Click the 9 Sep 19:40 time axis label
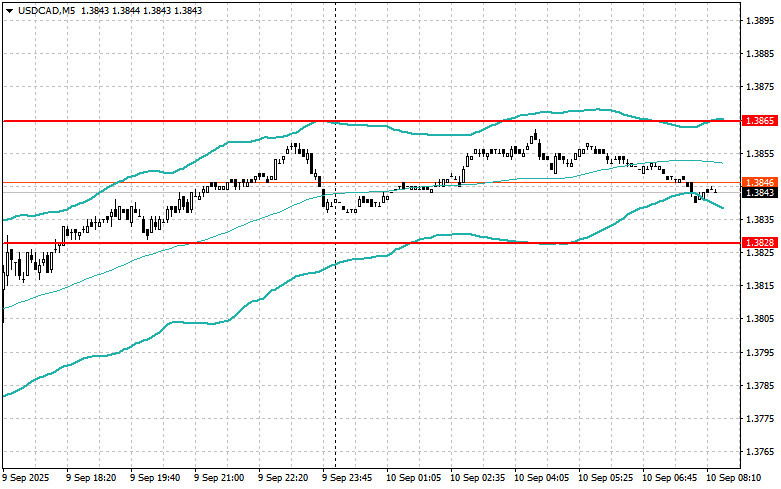 [155, 478]
